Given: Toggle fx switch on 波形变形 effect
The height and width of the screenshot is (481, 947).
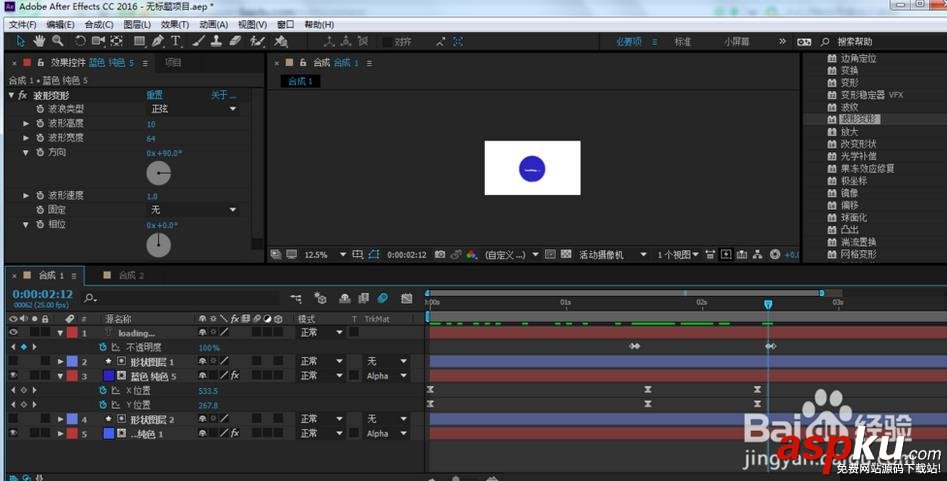Looking at the screenshot, I should [23, 95].
